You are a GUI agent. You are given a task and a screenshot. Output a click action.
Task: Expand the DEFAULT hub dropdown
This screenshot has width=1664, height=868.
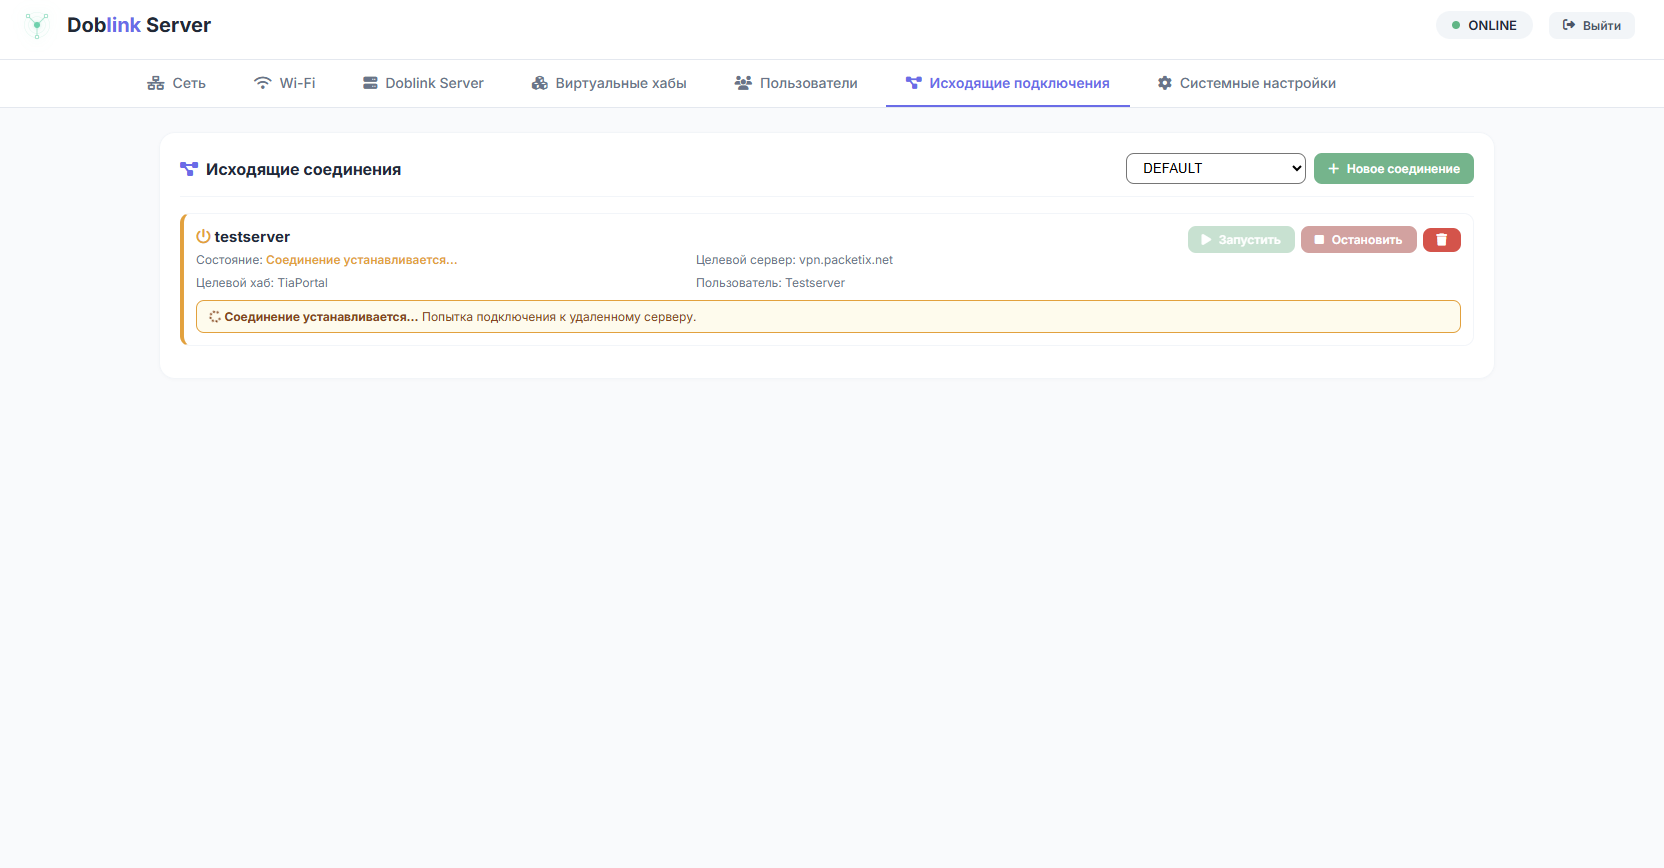pyautogui.click(x=1216, y=168)
